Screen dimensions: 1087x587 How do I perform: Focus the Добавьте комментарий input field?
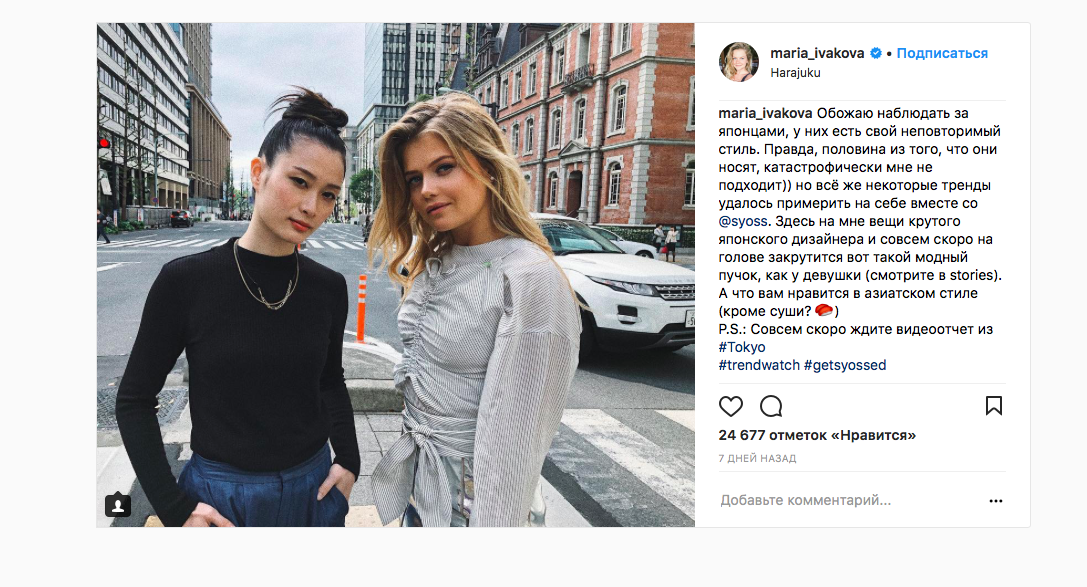849,500
